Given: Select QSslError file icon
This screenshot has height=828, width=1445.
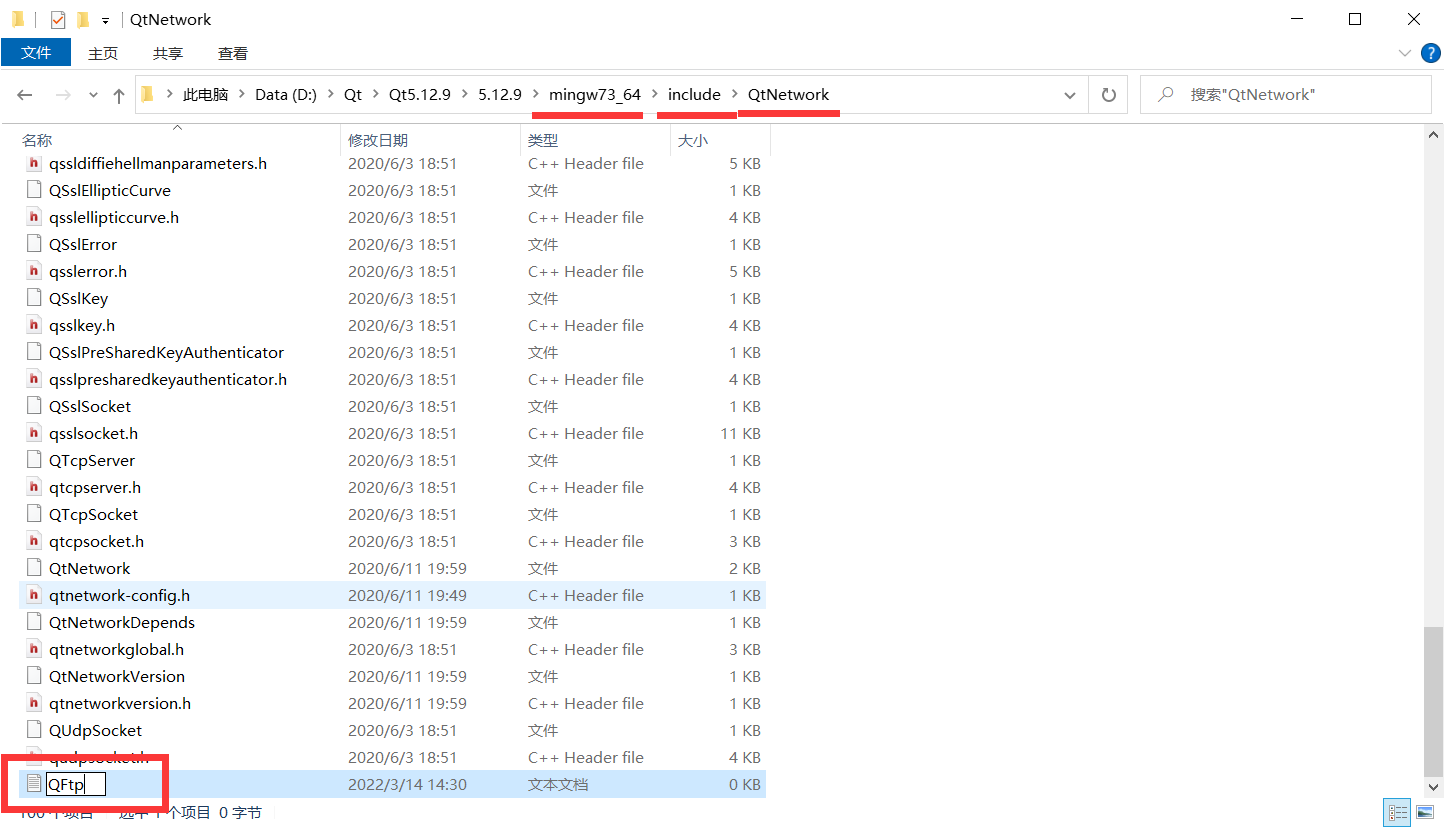Looking at the screenshot, I should point(34,244).
